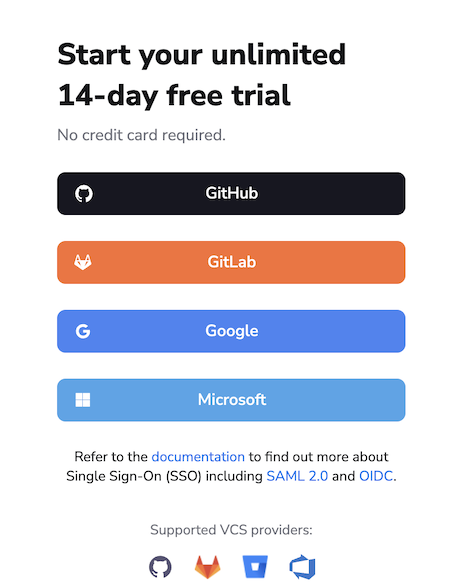The height and width of the screenshot is (584, 454).
Task: Select the GitHub logo under supported VCS providers
Action: pyautogui.click(x=160, y=567)
